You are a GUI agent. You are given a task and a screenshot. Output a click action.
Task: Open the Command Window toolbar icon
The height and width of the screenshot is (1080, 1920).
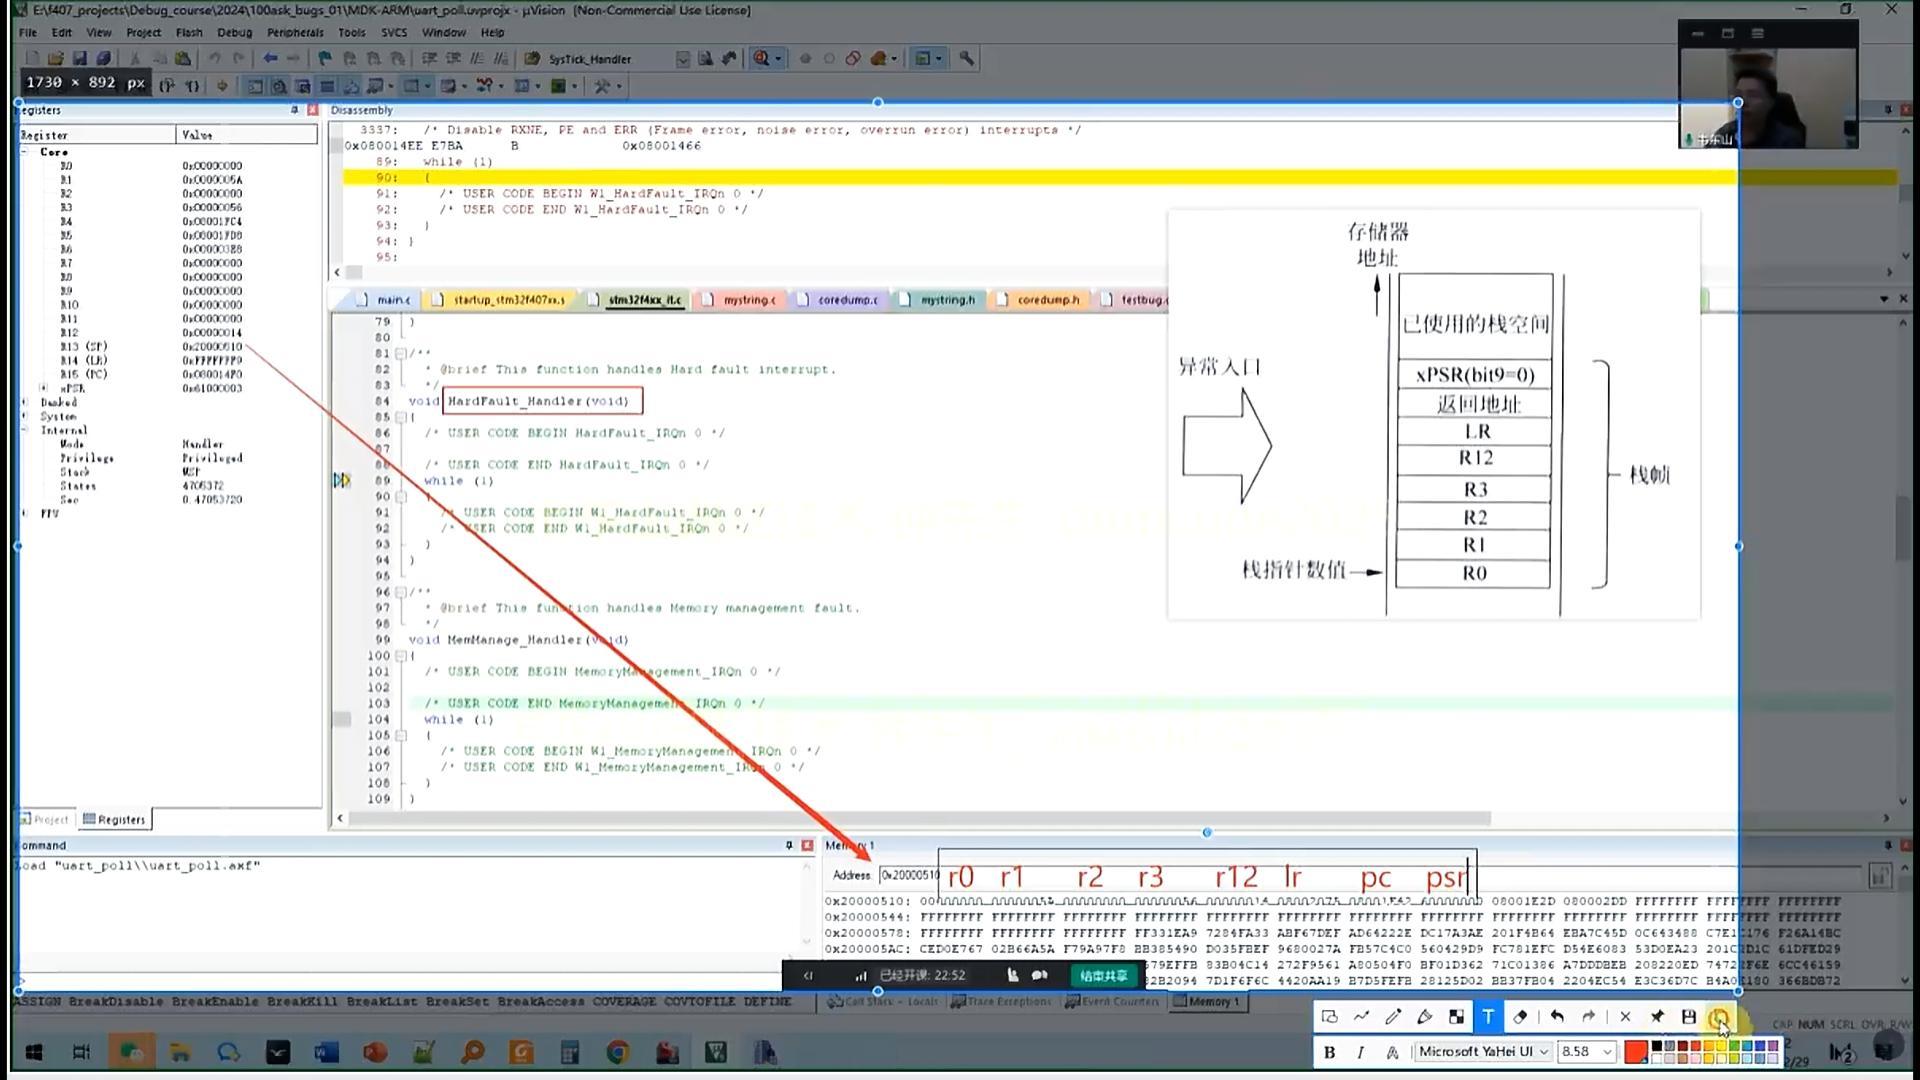pos(255,86)
